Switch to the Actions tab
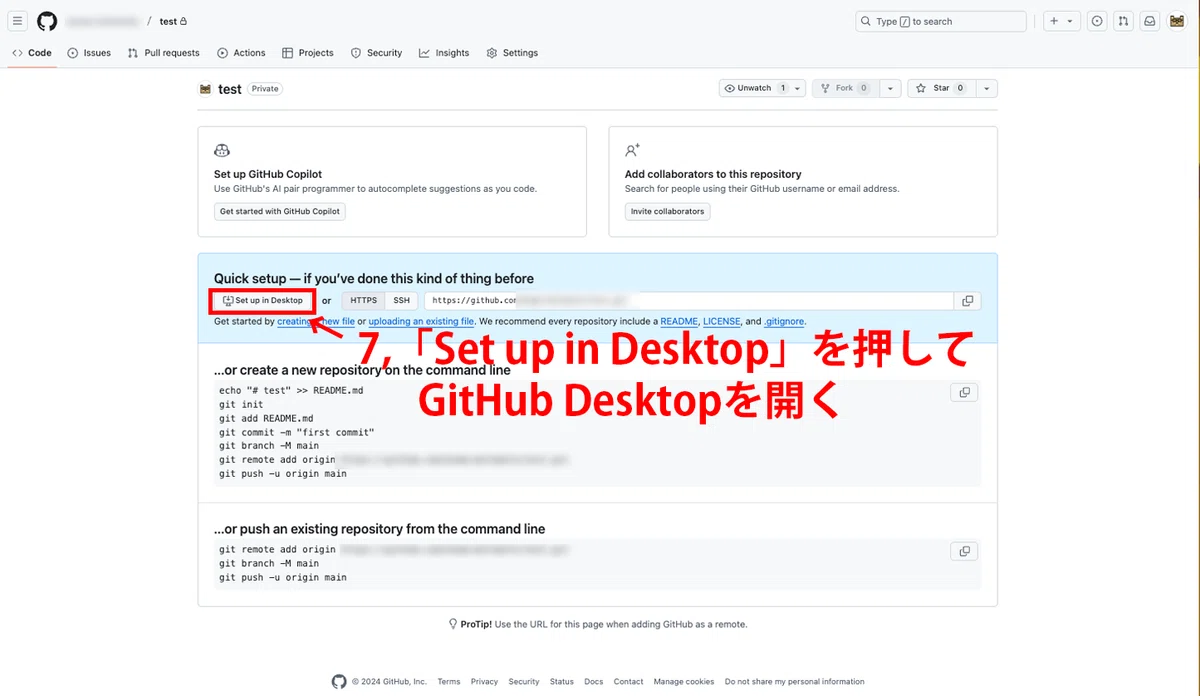This screenshot has width=1200, height=696. [x=241, y=53]
